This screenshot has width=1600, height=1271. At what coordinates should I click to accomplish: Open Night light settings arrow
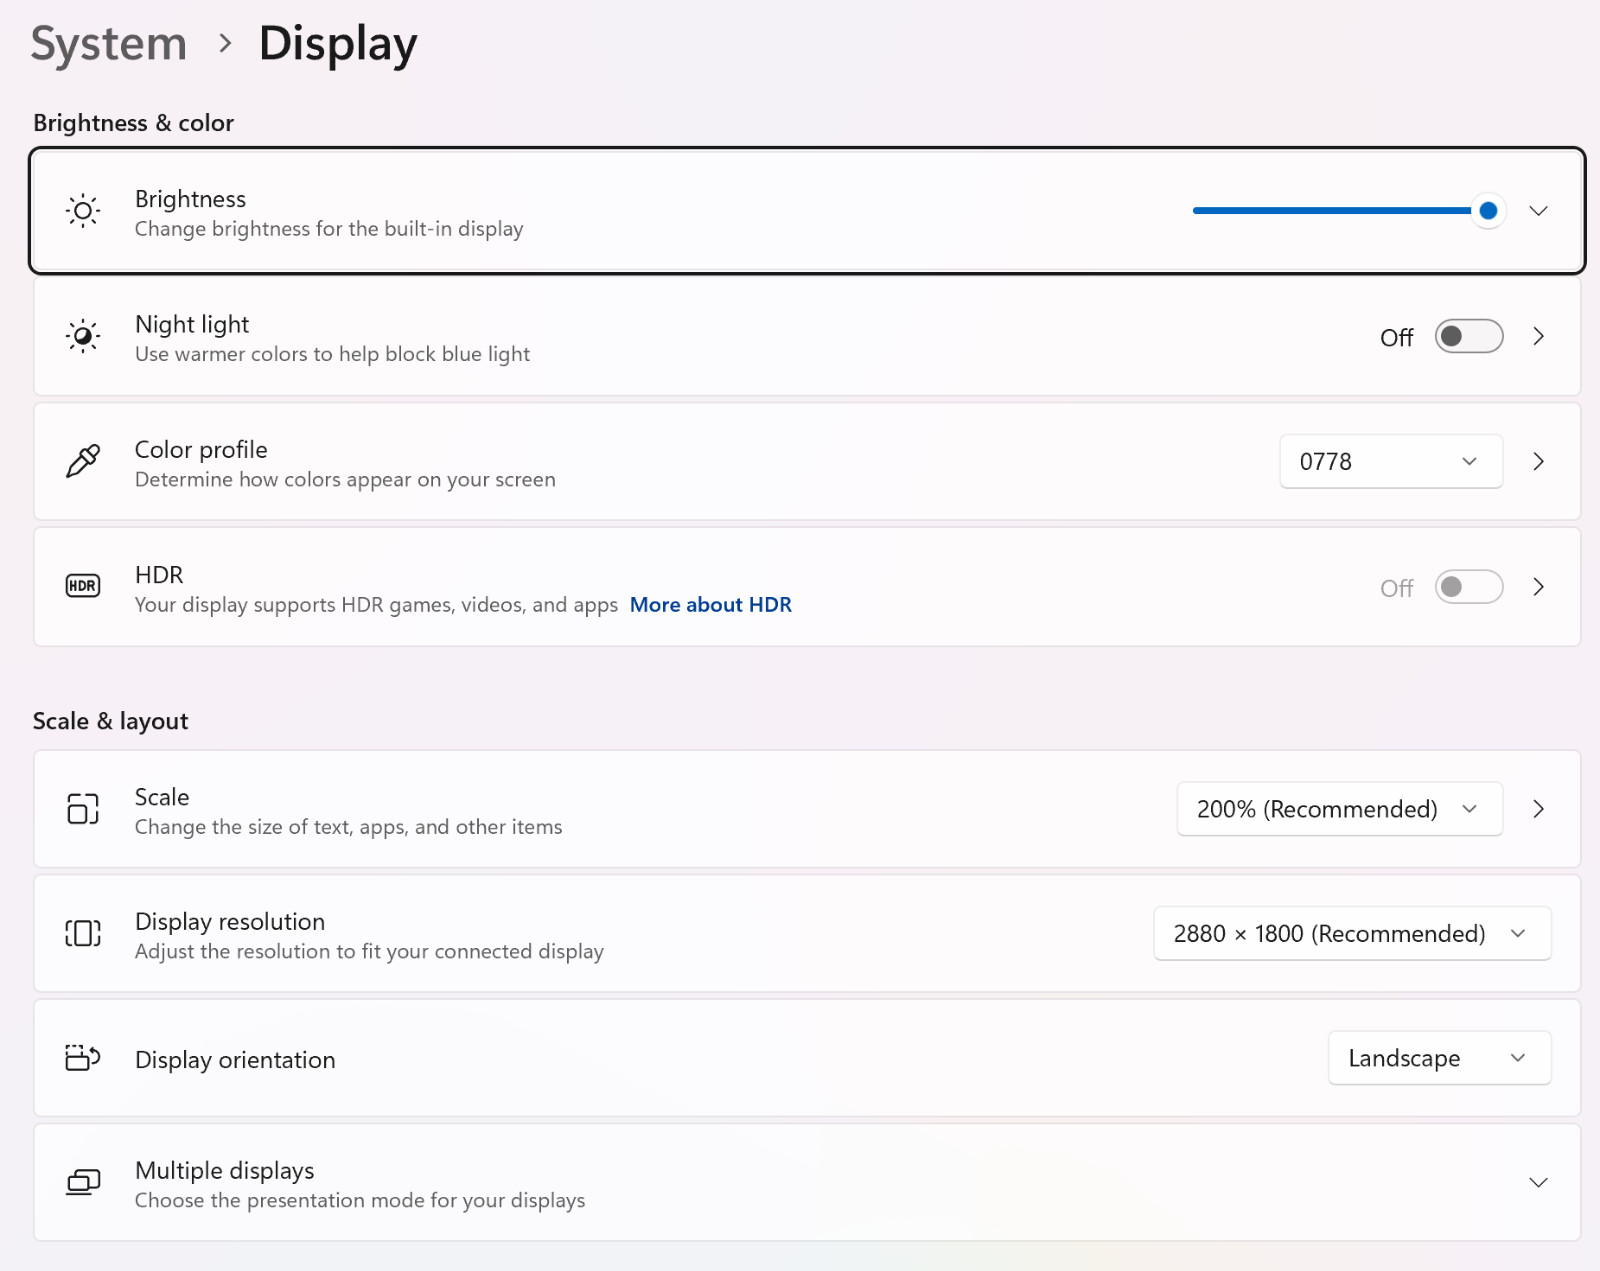coord(1538,336)
